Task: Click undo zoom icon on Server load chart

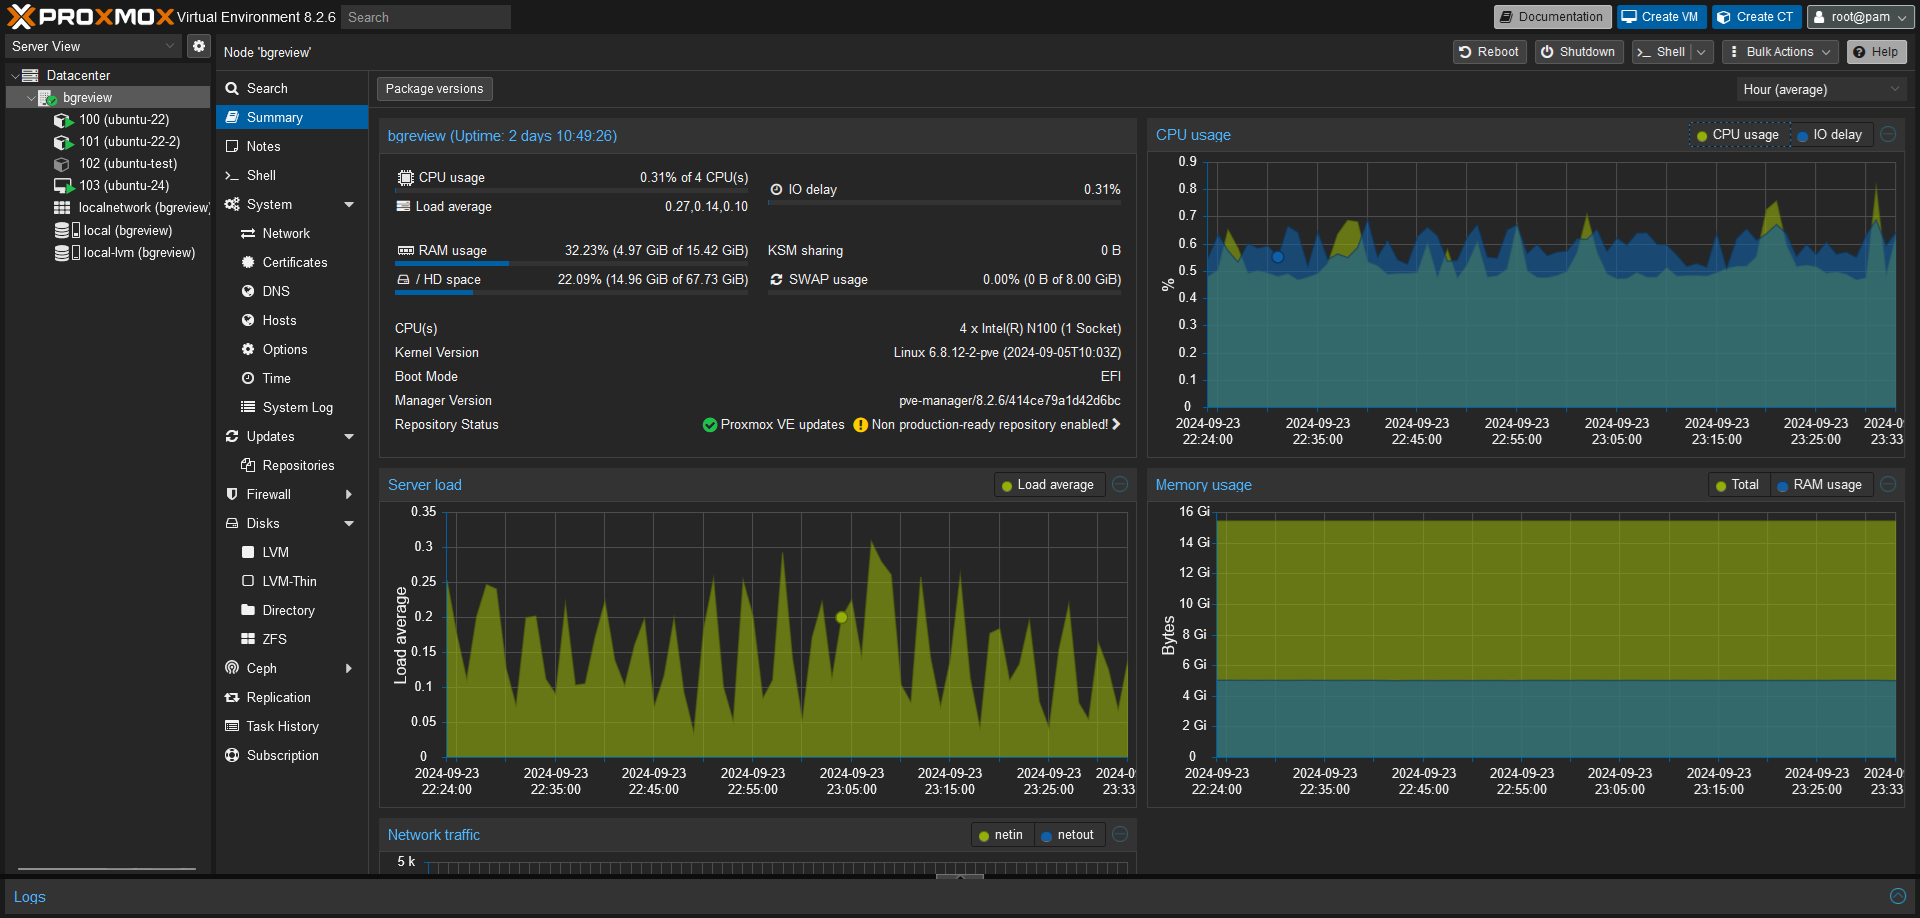Action: (x=1120, y=484)
